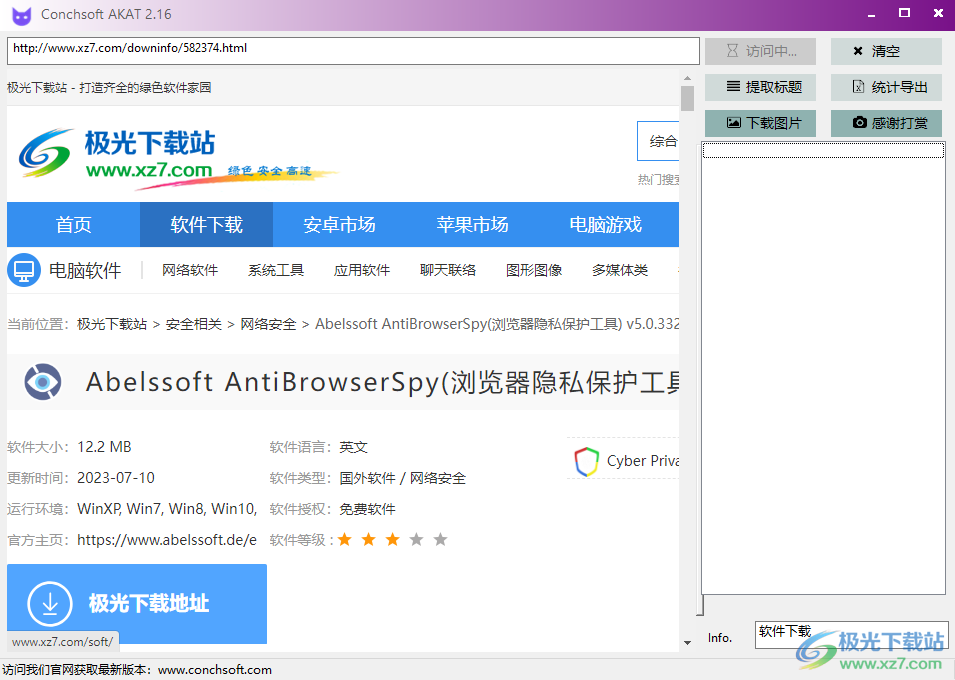955x680 pixels.
Task: Click the Cyber Privacy shield icon
Action: click(x=586, y=461)
